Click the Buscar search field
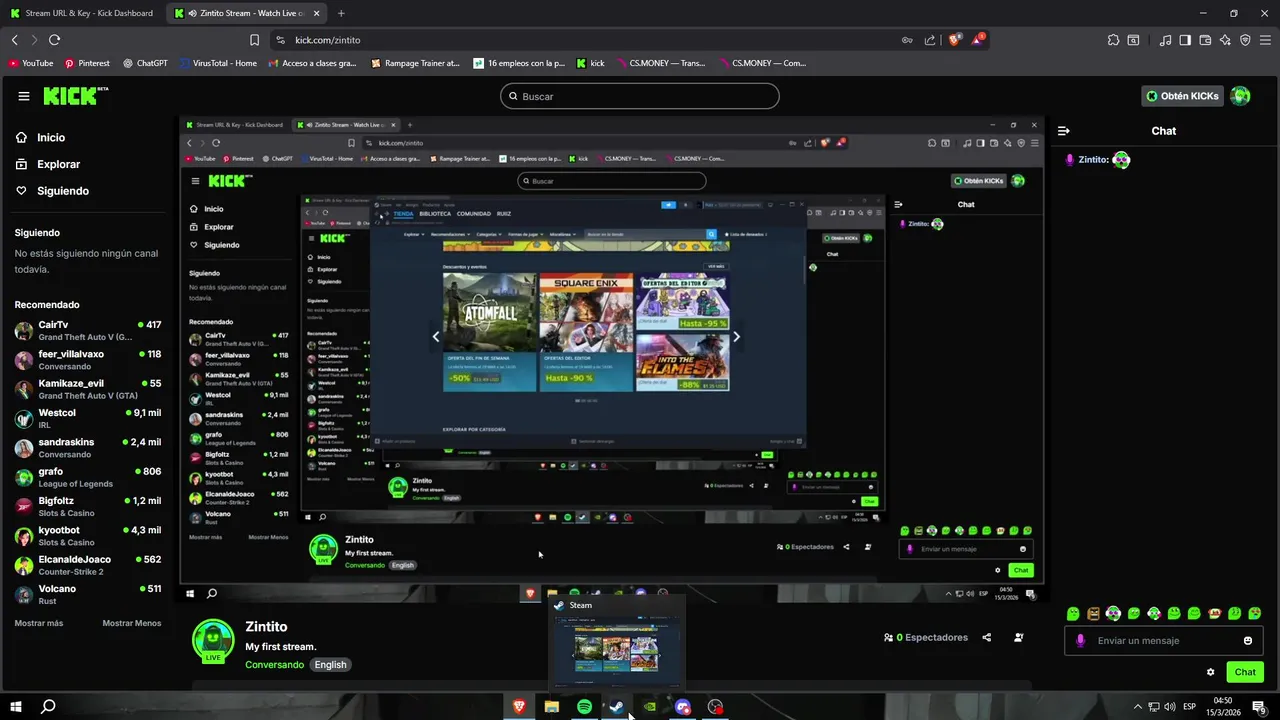This screenshot has height=720, width=1280. pos(640,96)
